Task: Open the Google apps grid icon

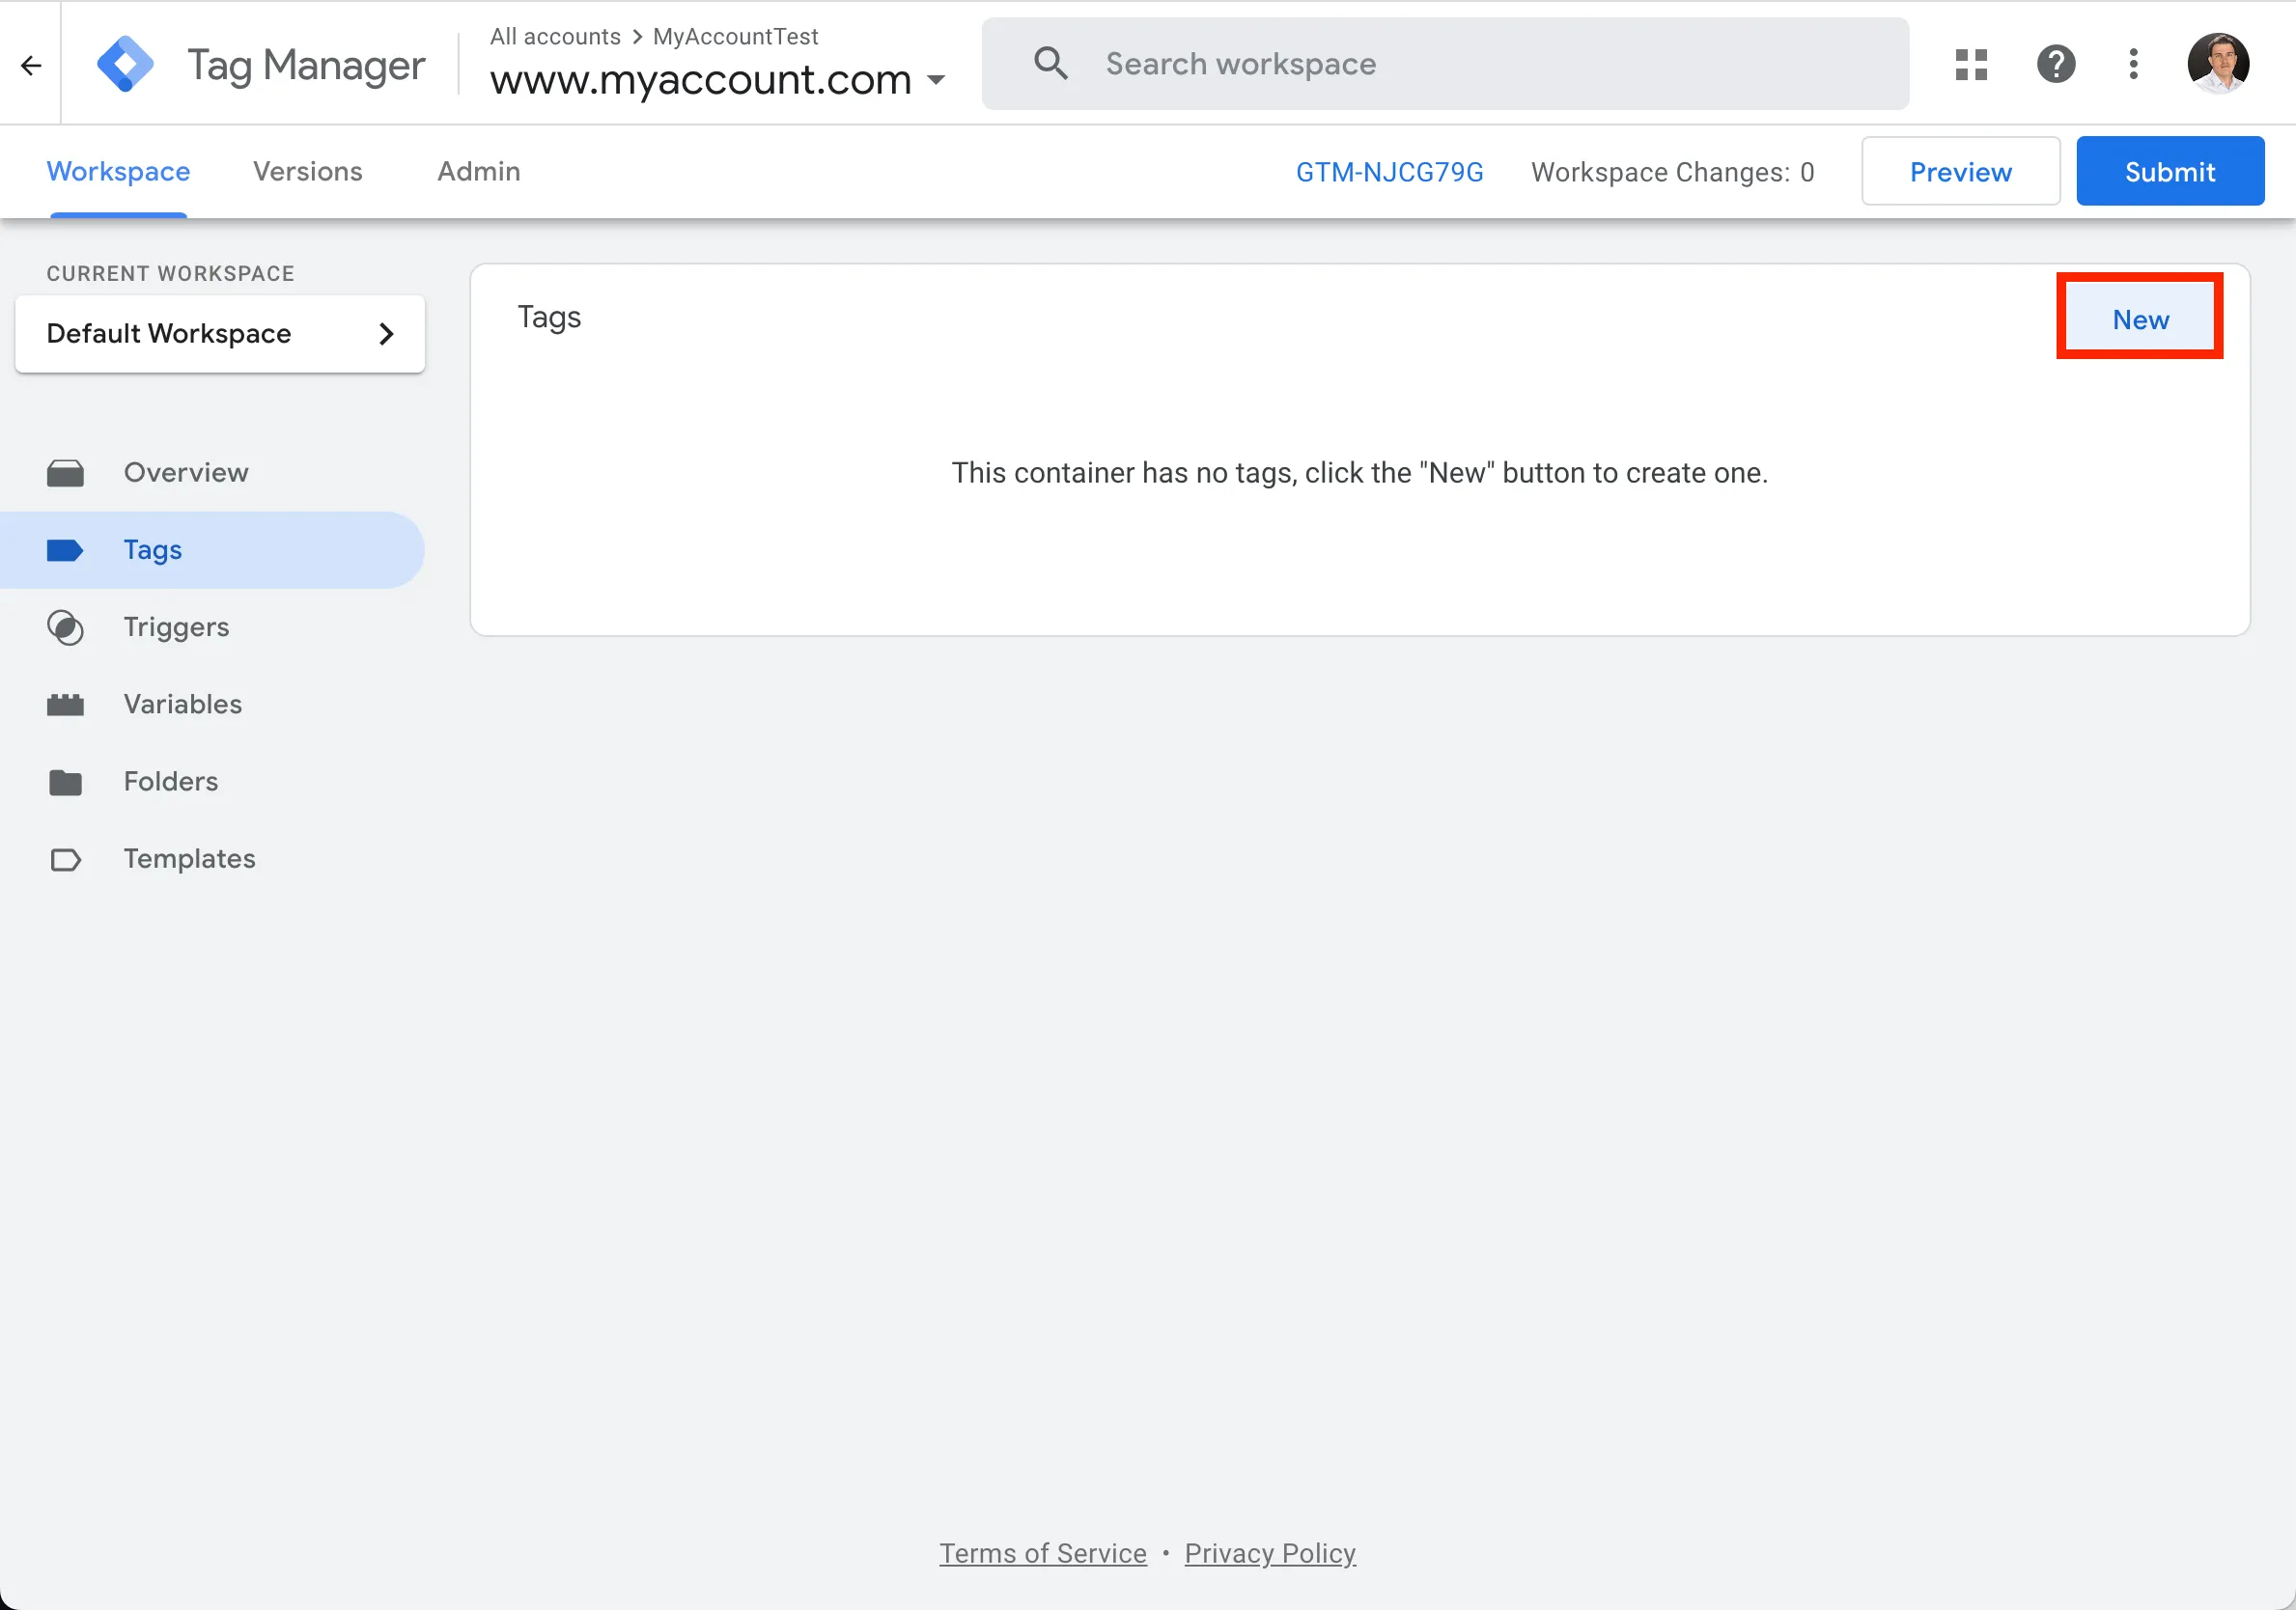Action: coord(1971,65)
